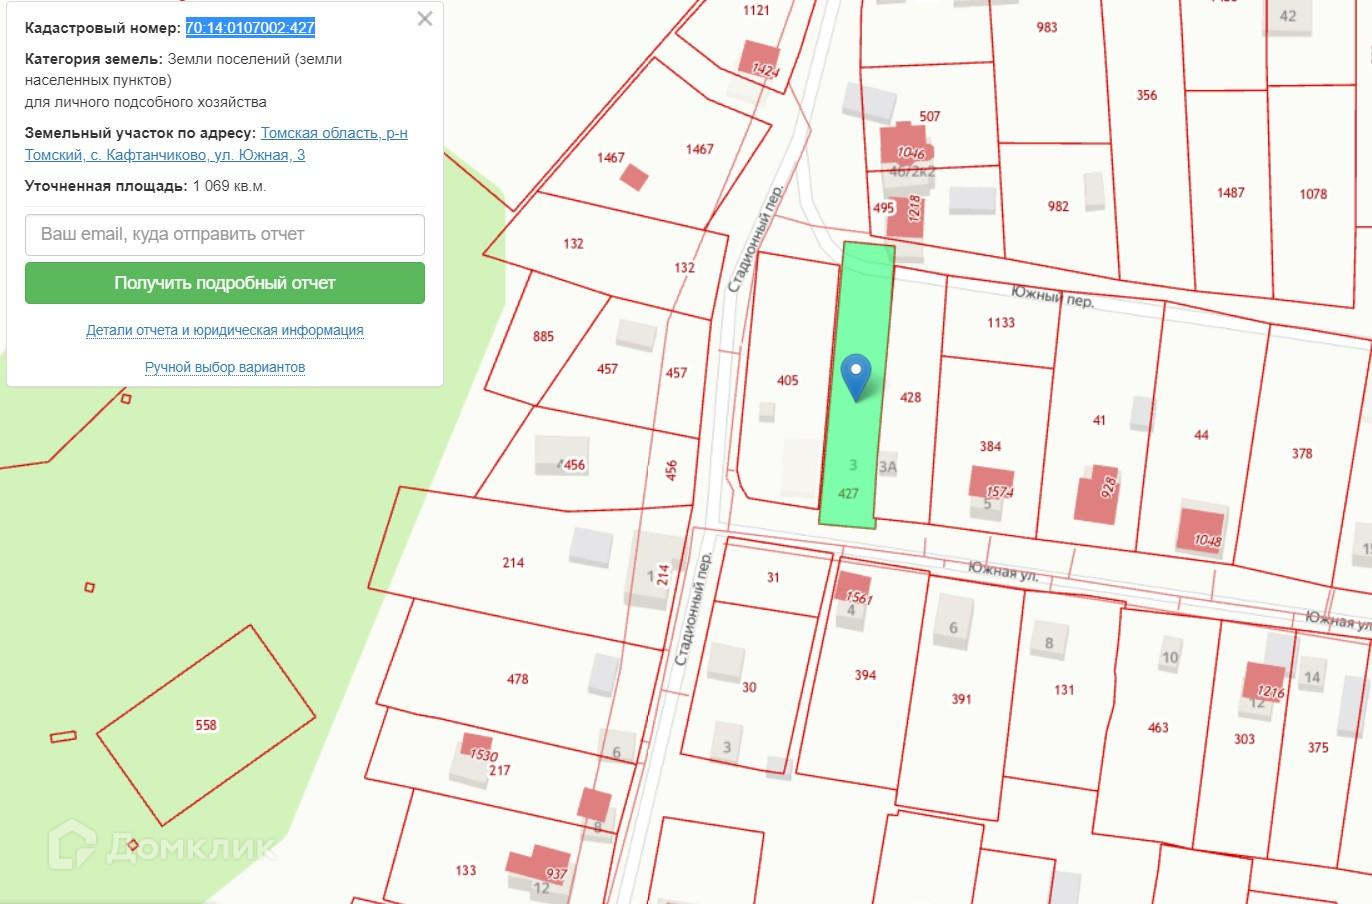Click the Южный пер. street label
Viewport: 1372px width, 904px height.
coord(1052,296)
